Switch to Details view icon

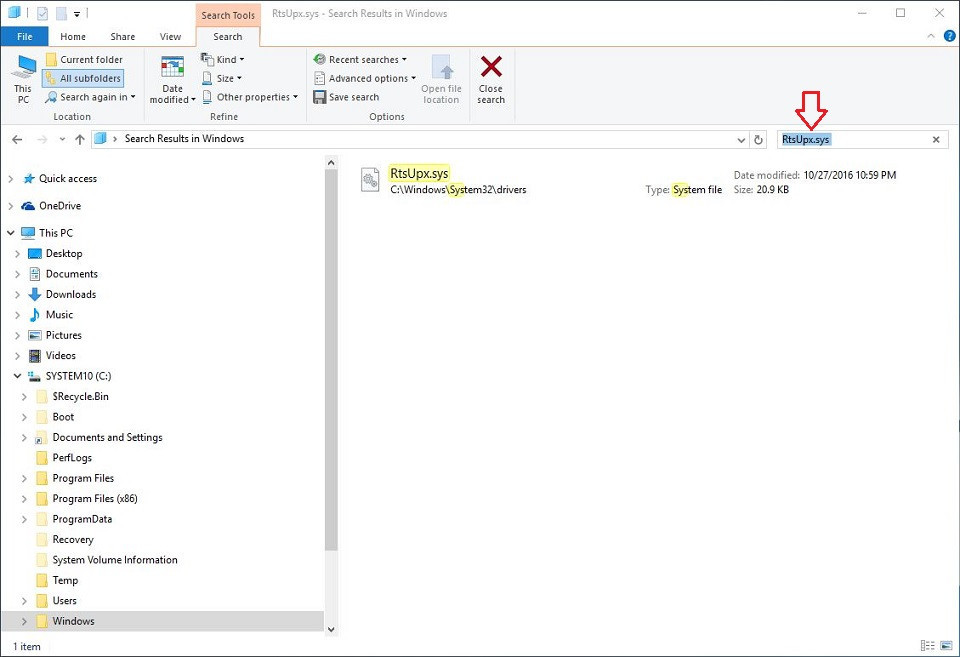tap(928, 646)
